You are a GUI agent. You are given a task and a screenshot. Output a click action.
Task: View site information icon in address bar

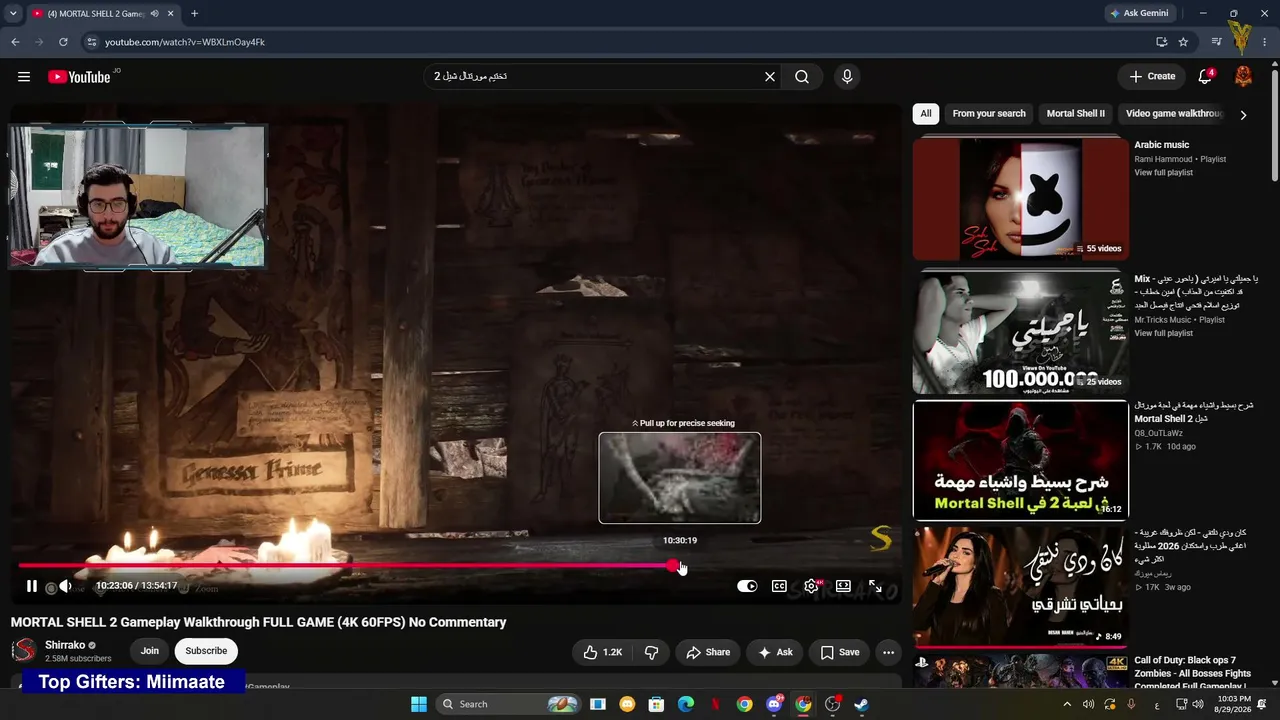[91, 42]
